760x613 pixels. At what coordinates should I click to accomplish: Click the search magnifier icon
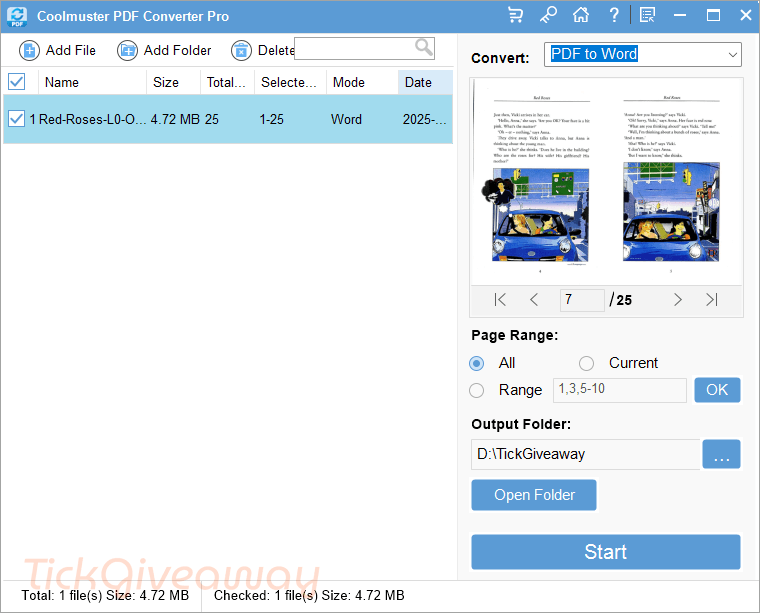point(424,47)
